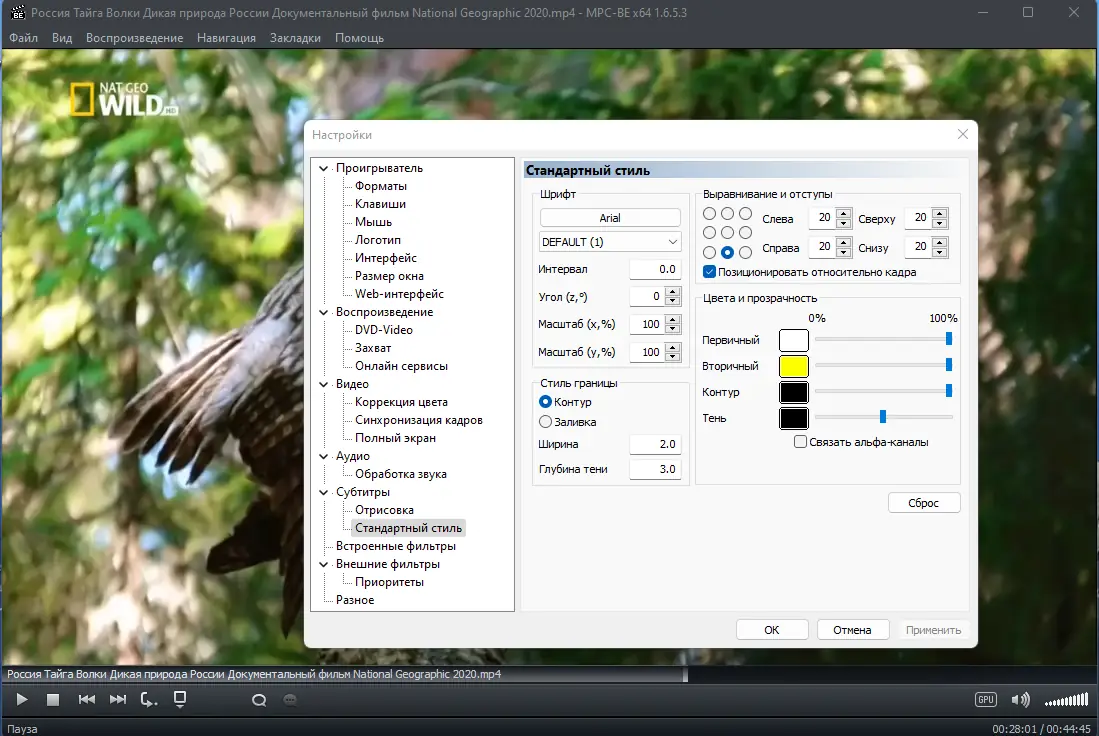Screen dimensions: 1099x736
Task: Click the Ширина input field
Action: 655,444
